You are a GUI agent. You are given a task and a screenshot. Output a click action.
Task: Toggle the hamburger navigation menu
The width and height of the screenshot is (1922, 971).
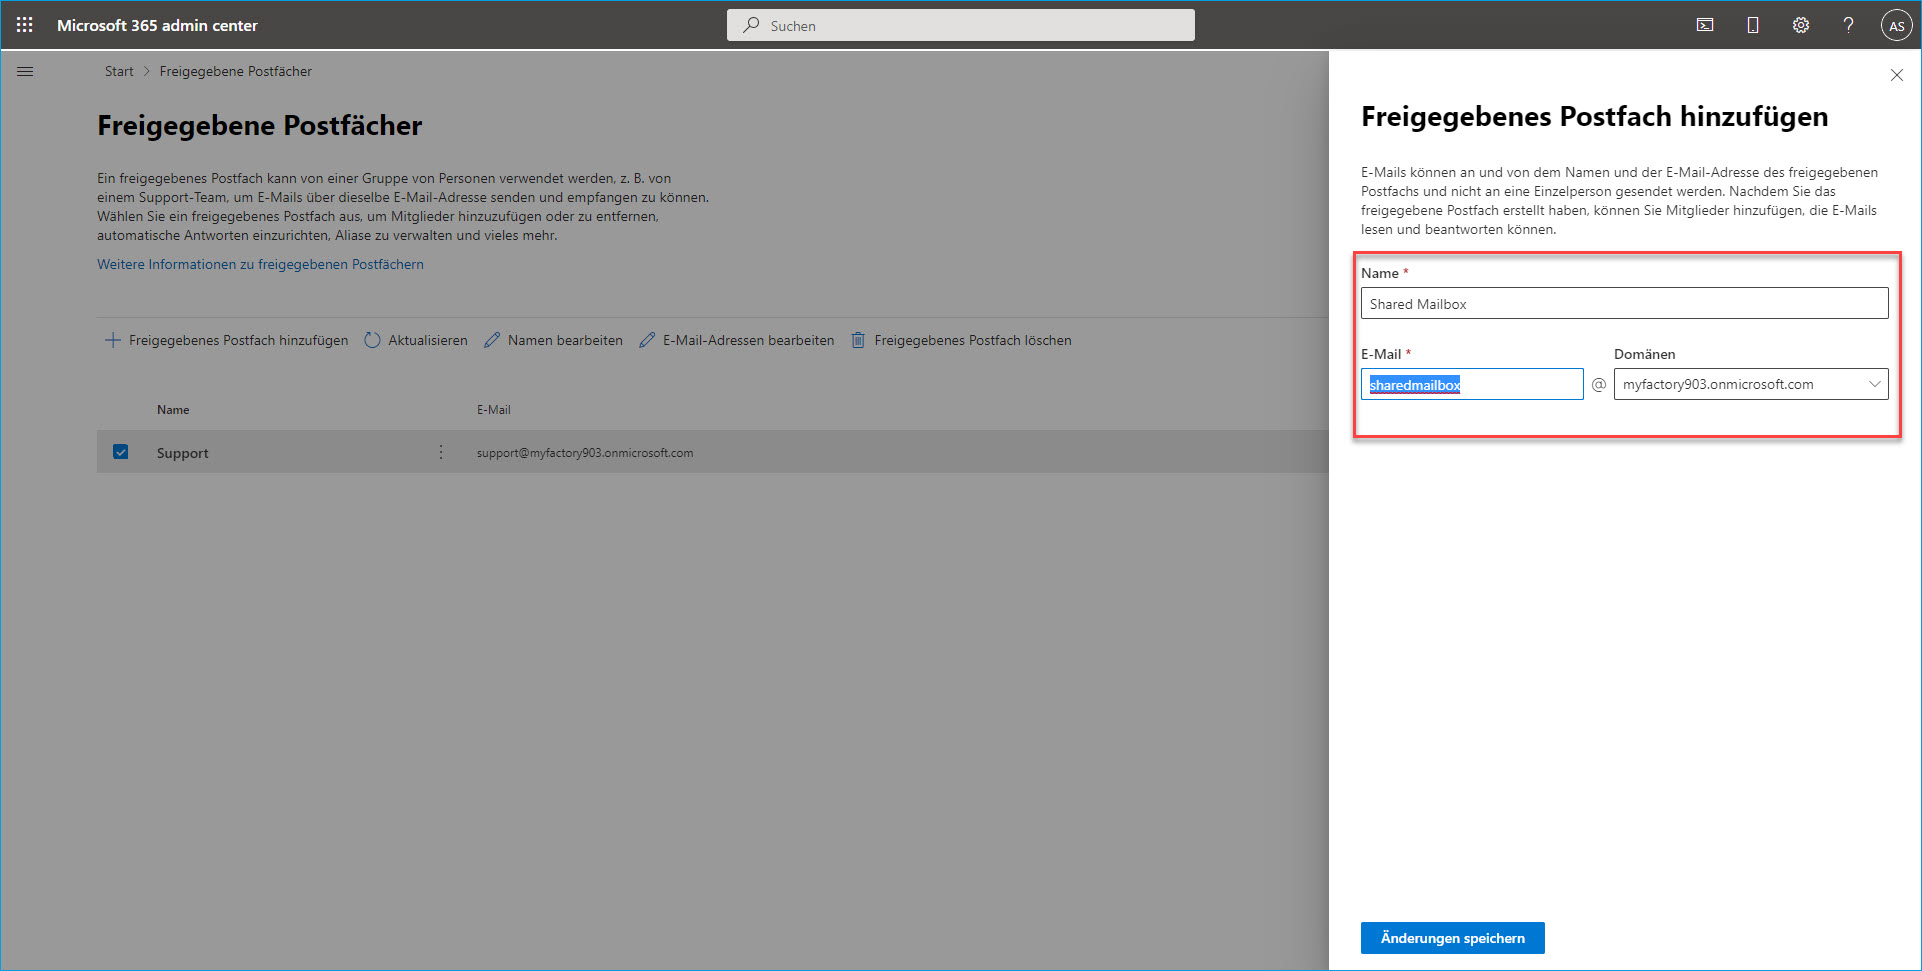tap(25, 72)
